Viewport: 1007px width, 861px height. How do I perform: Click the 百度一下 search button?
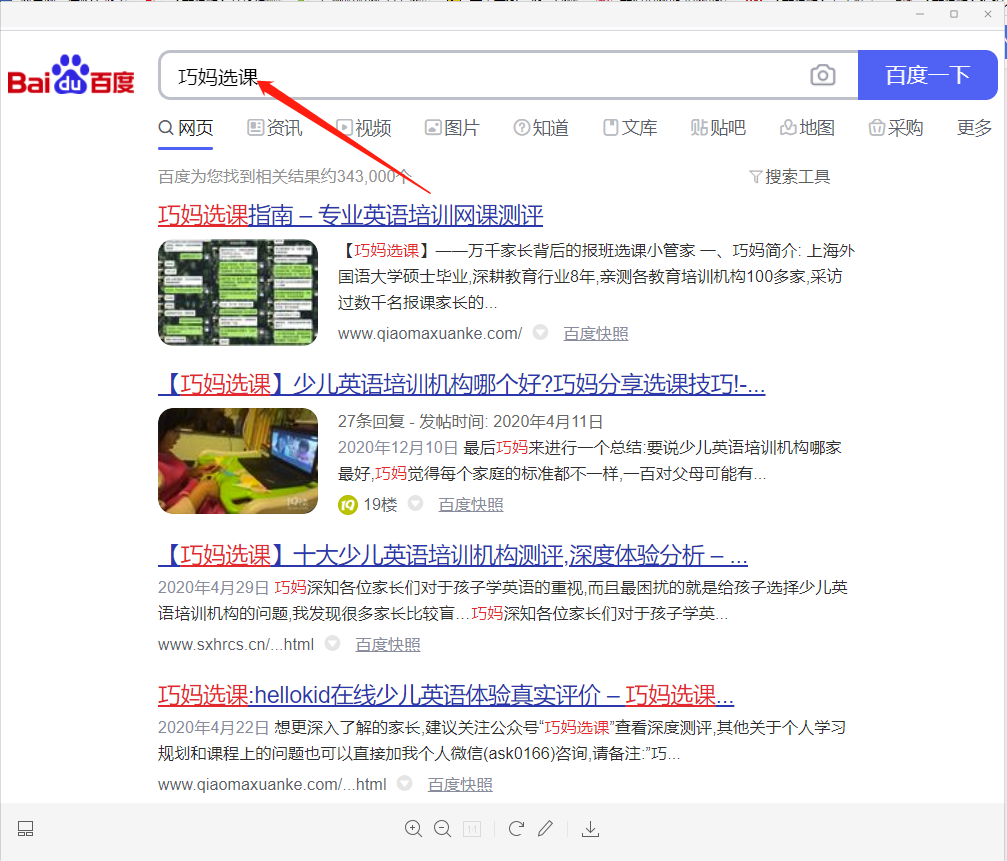coord(927,75)
